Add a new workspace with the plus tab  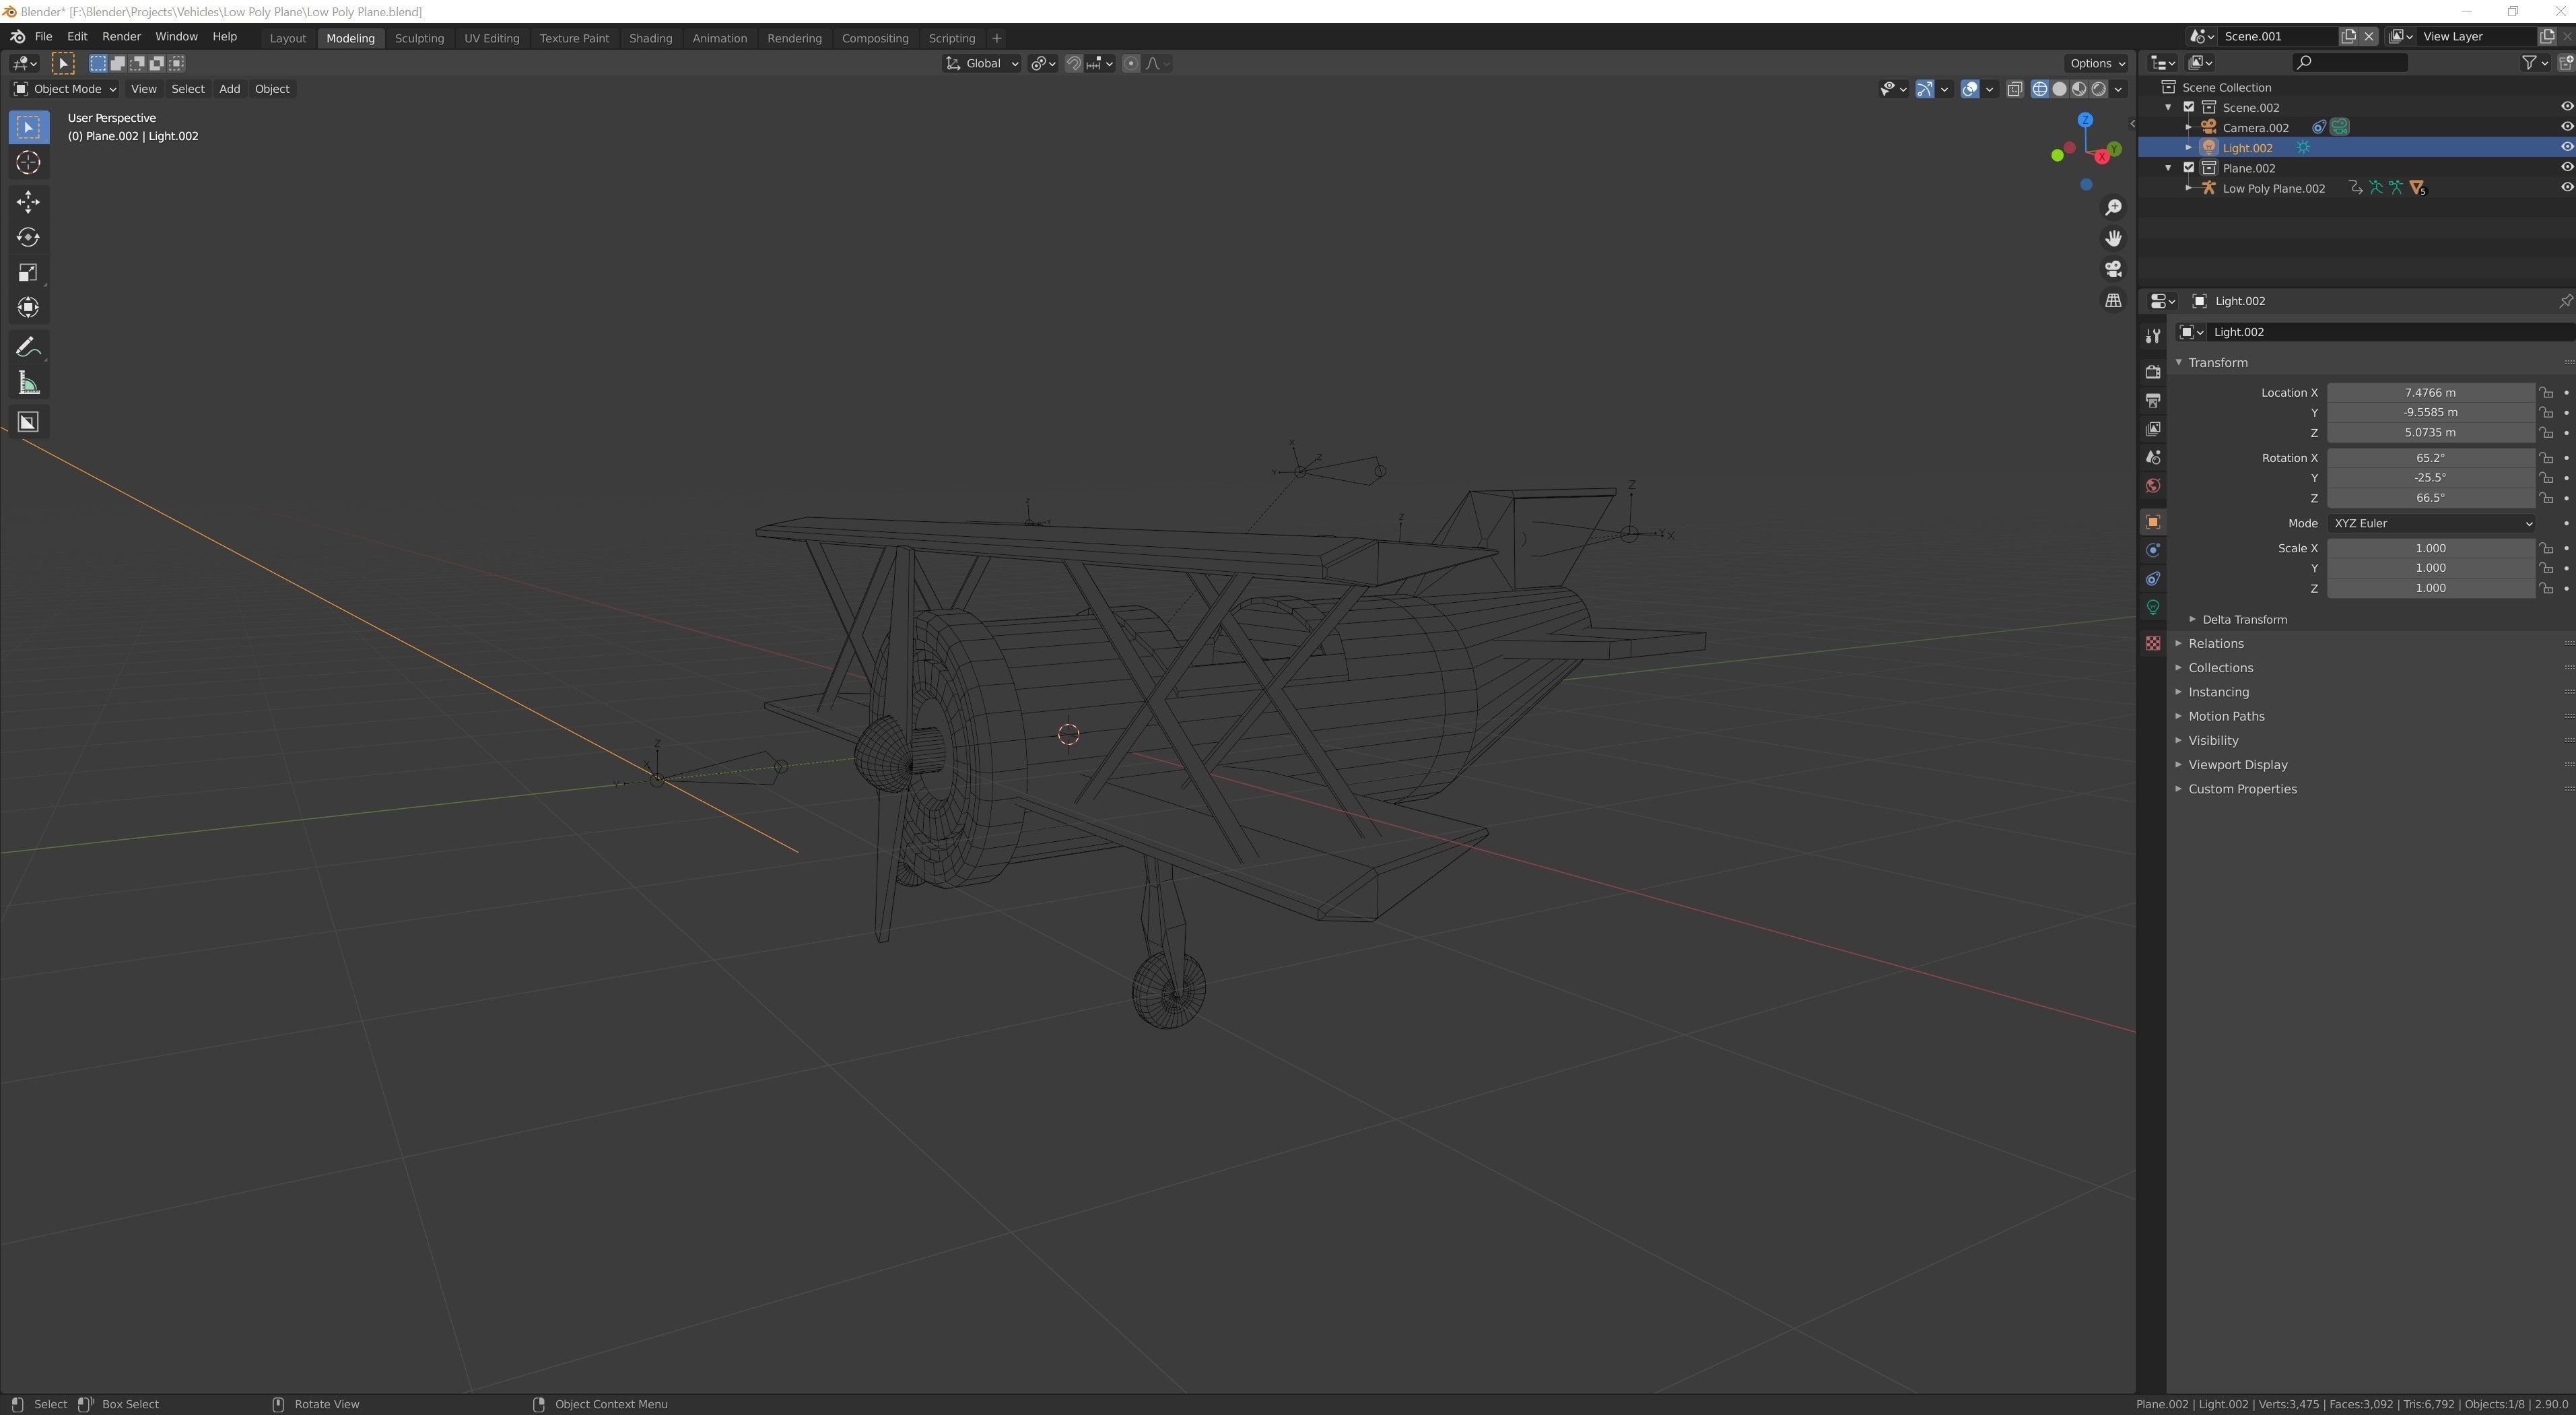pyautogui.click(x=996, y=38)
